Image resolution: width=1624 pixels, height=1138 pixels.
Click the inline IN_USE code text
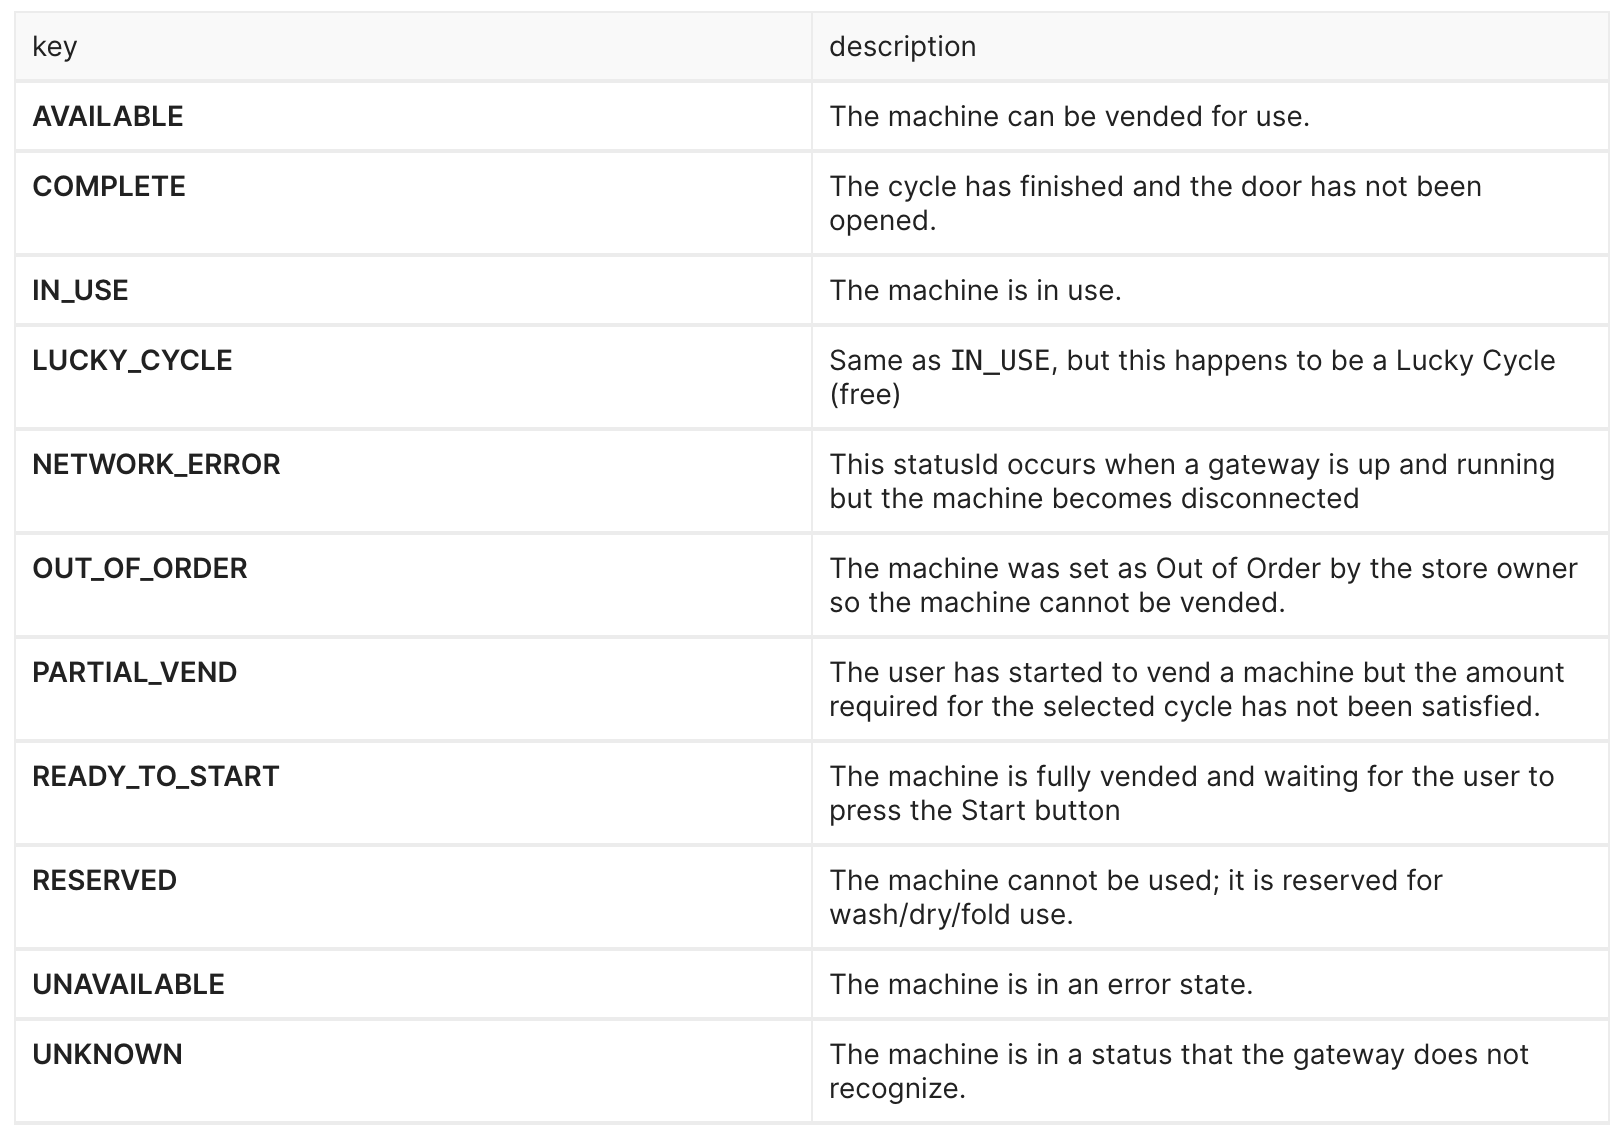[1000, 360]
